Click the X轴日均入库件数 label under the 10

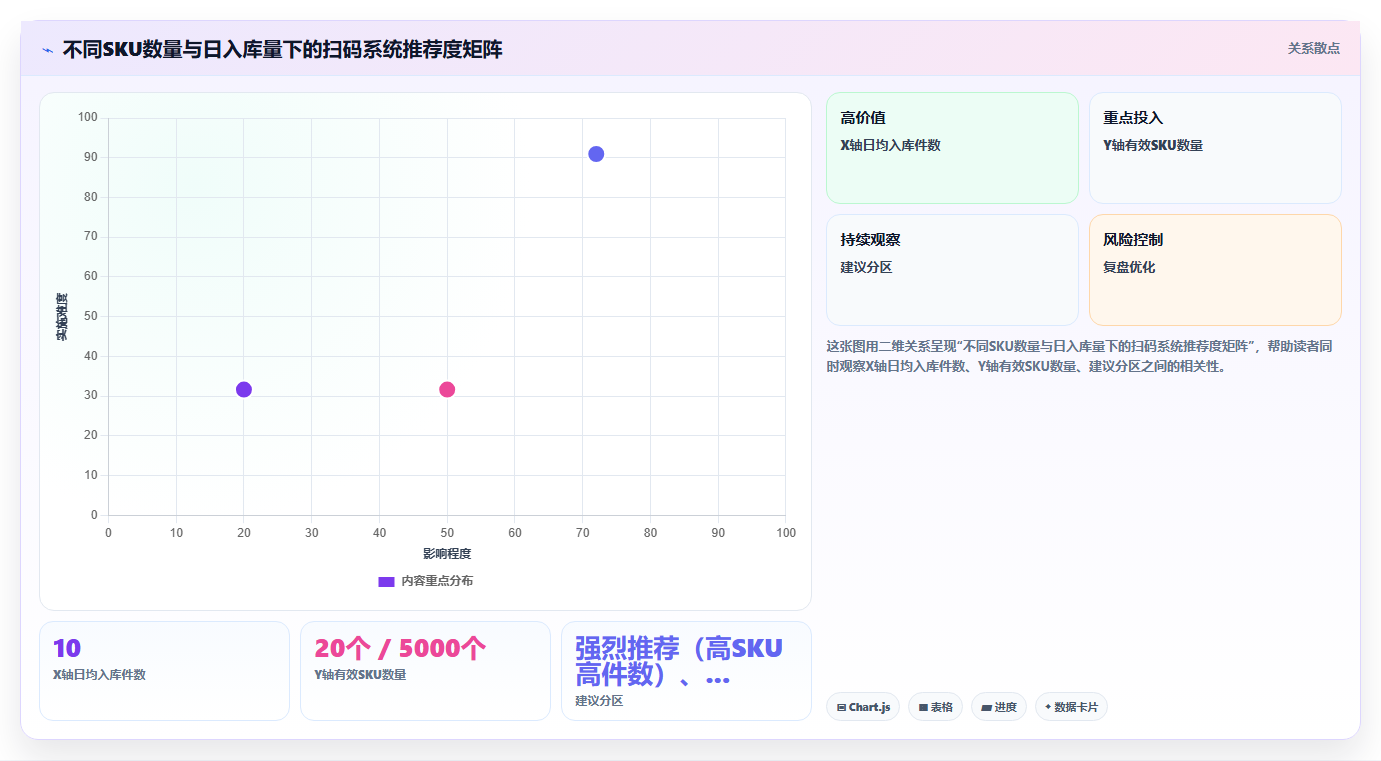tap(99, 675)
